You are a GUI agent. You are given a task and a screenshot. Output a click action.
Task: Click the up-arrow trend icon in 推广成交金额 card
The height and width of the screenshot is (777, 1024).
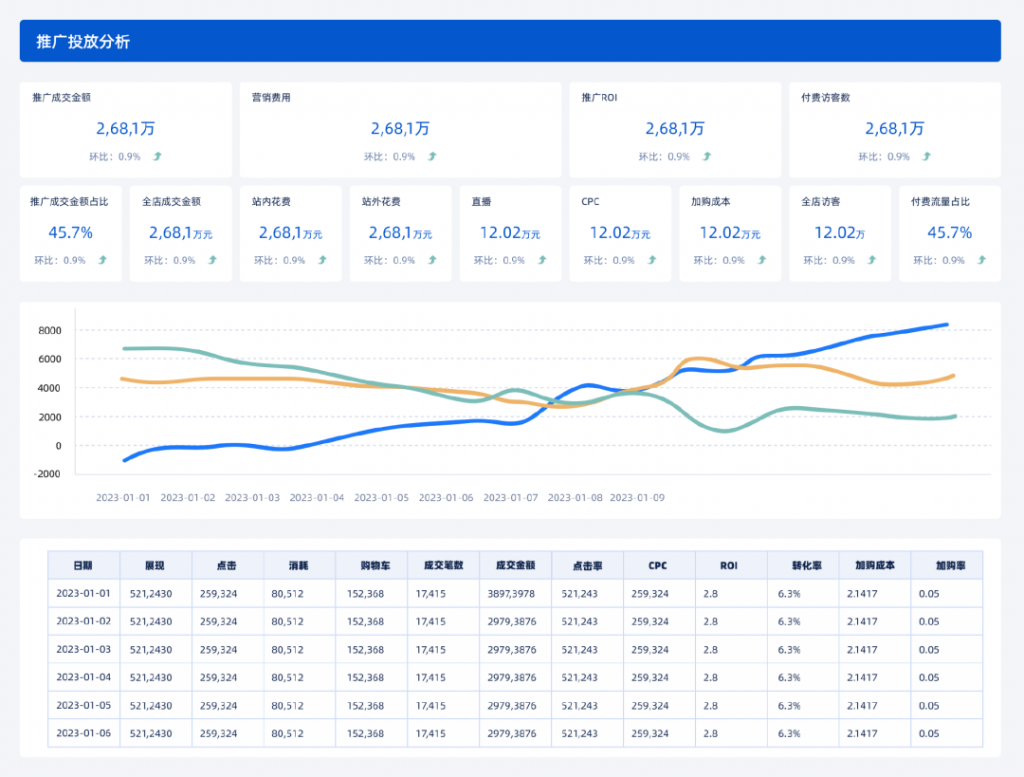pyautogui.click(x=157, y=156)
